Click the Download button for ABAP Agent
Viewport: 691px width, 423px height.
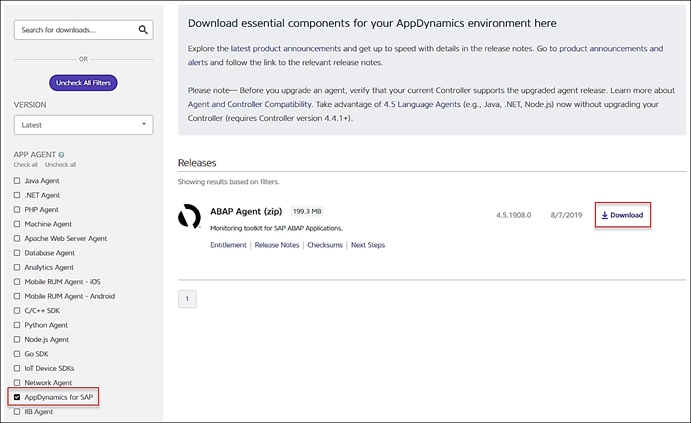622,215
